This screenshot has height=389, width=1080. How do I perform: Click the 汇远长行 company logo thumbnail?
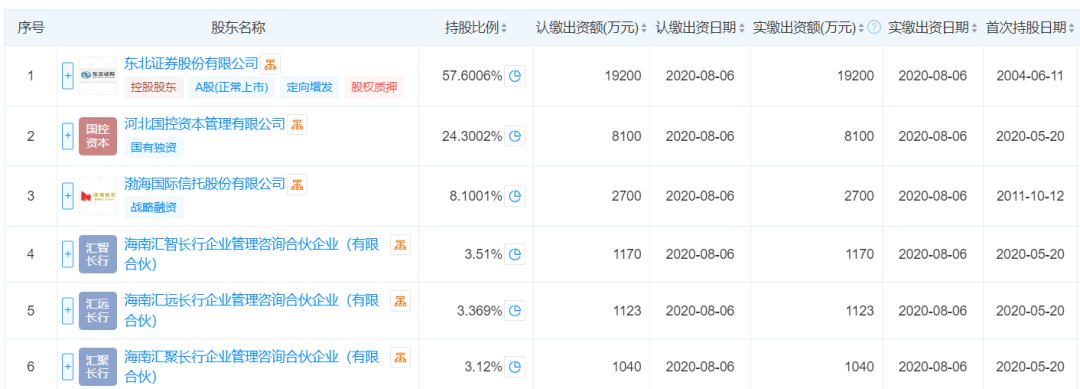pyautogui.click(x=98, y=311)
